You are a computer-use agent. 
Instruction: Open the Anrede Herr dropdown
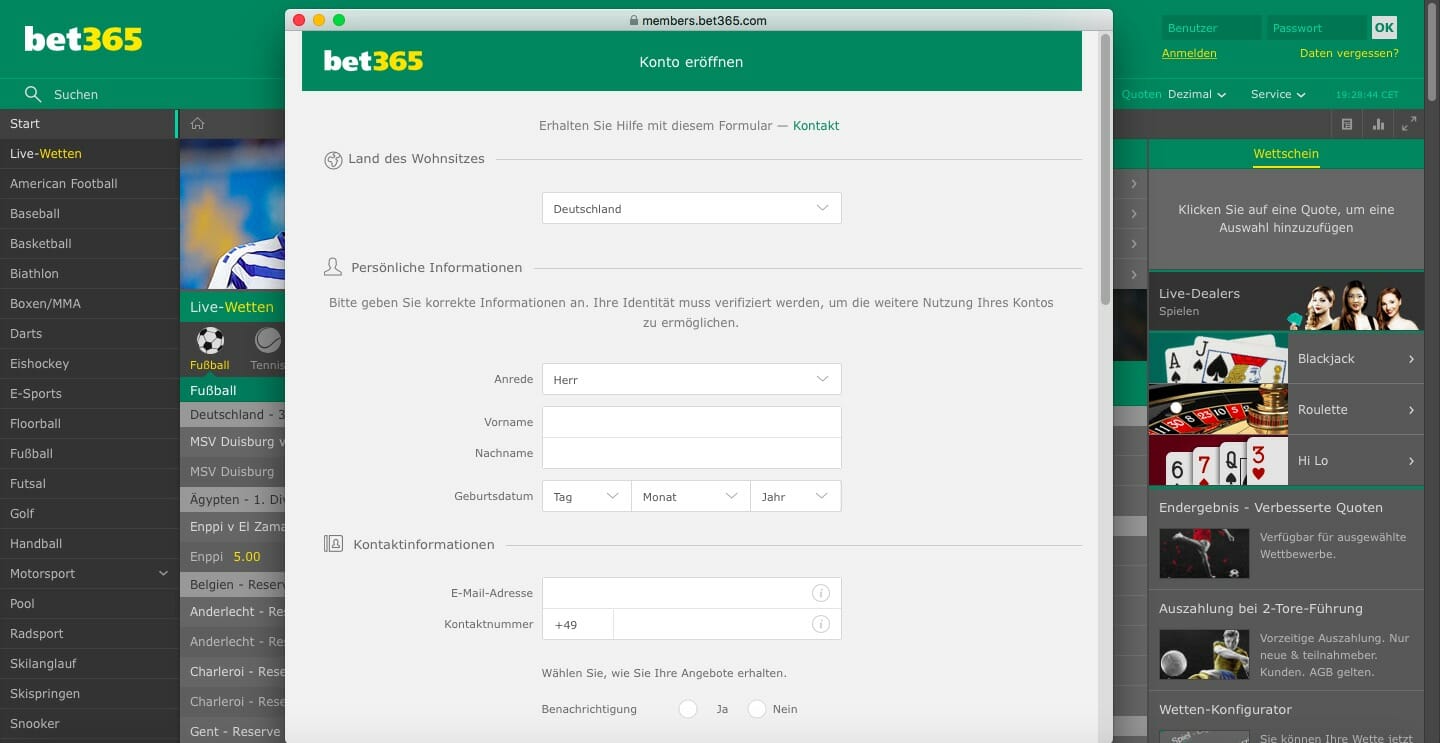(x=691, y=379)
